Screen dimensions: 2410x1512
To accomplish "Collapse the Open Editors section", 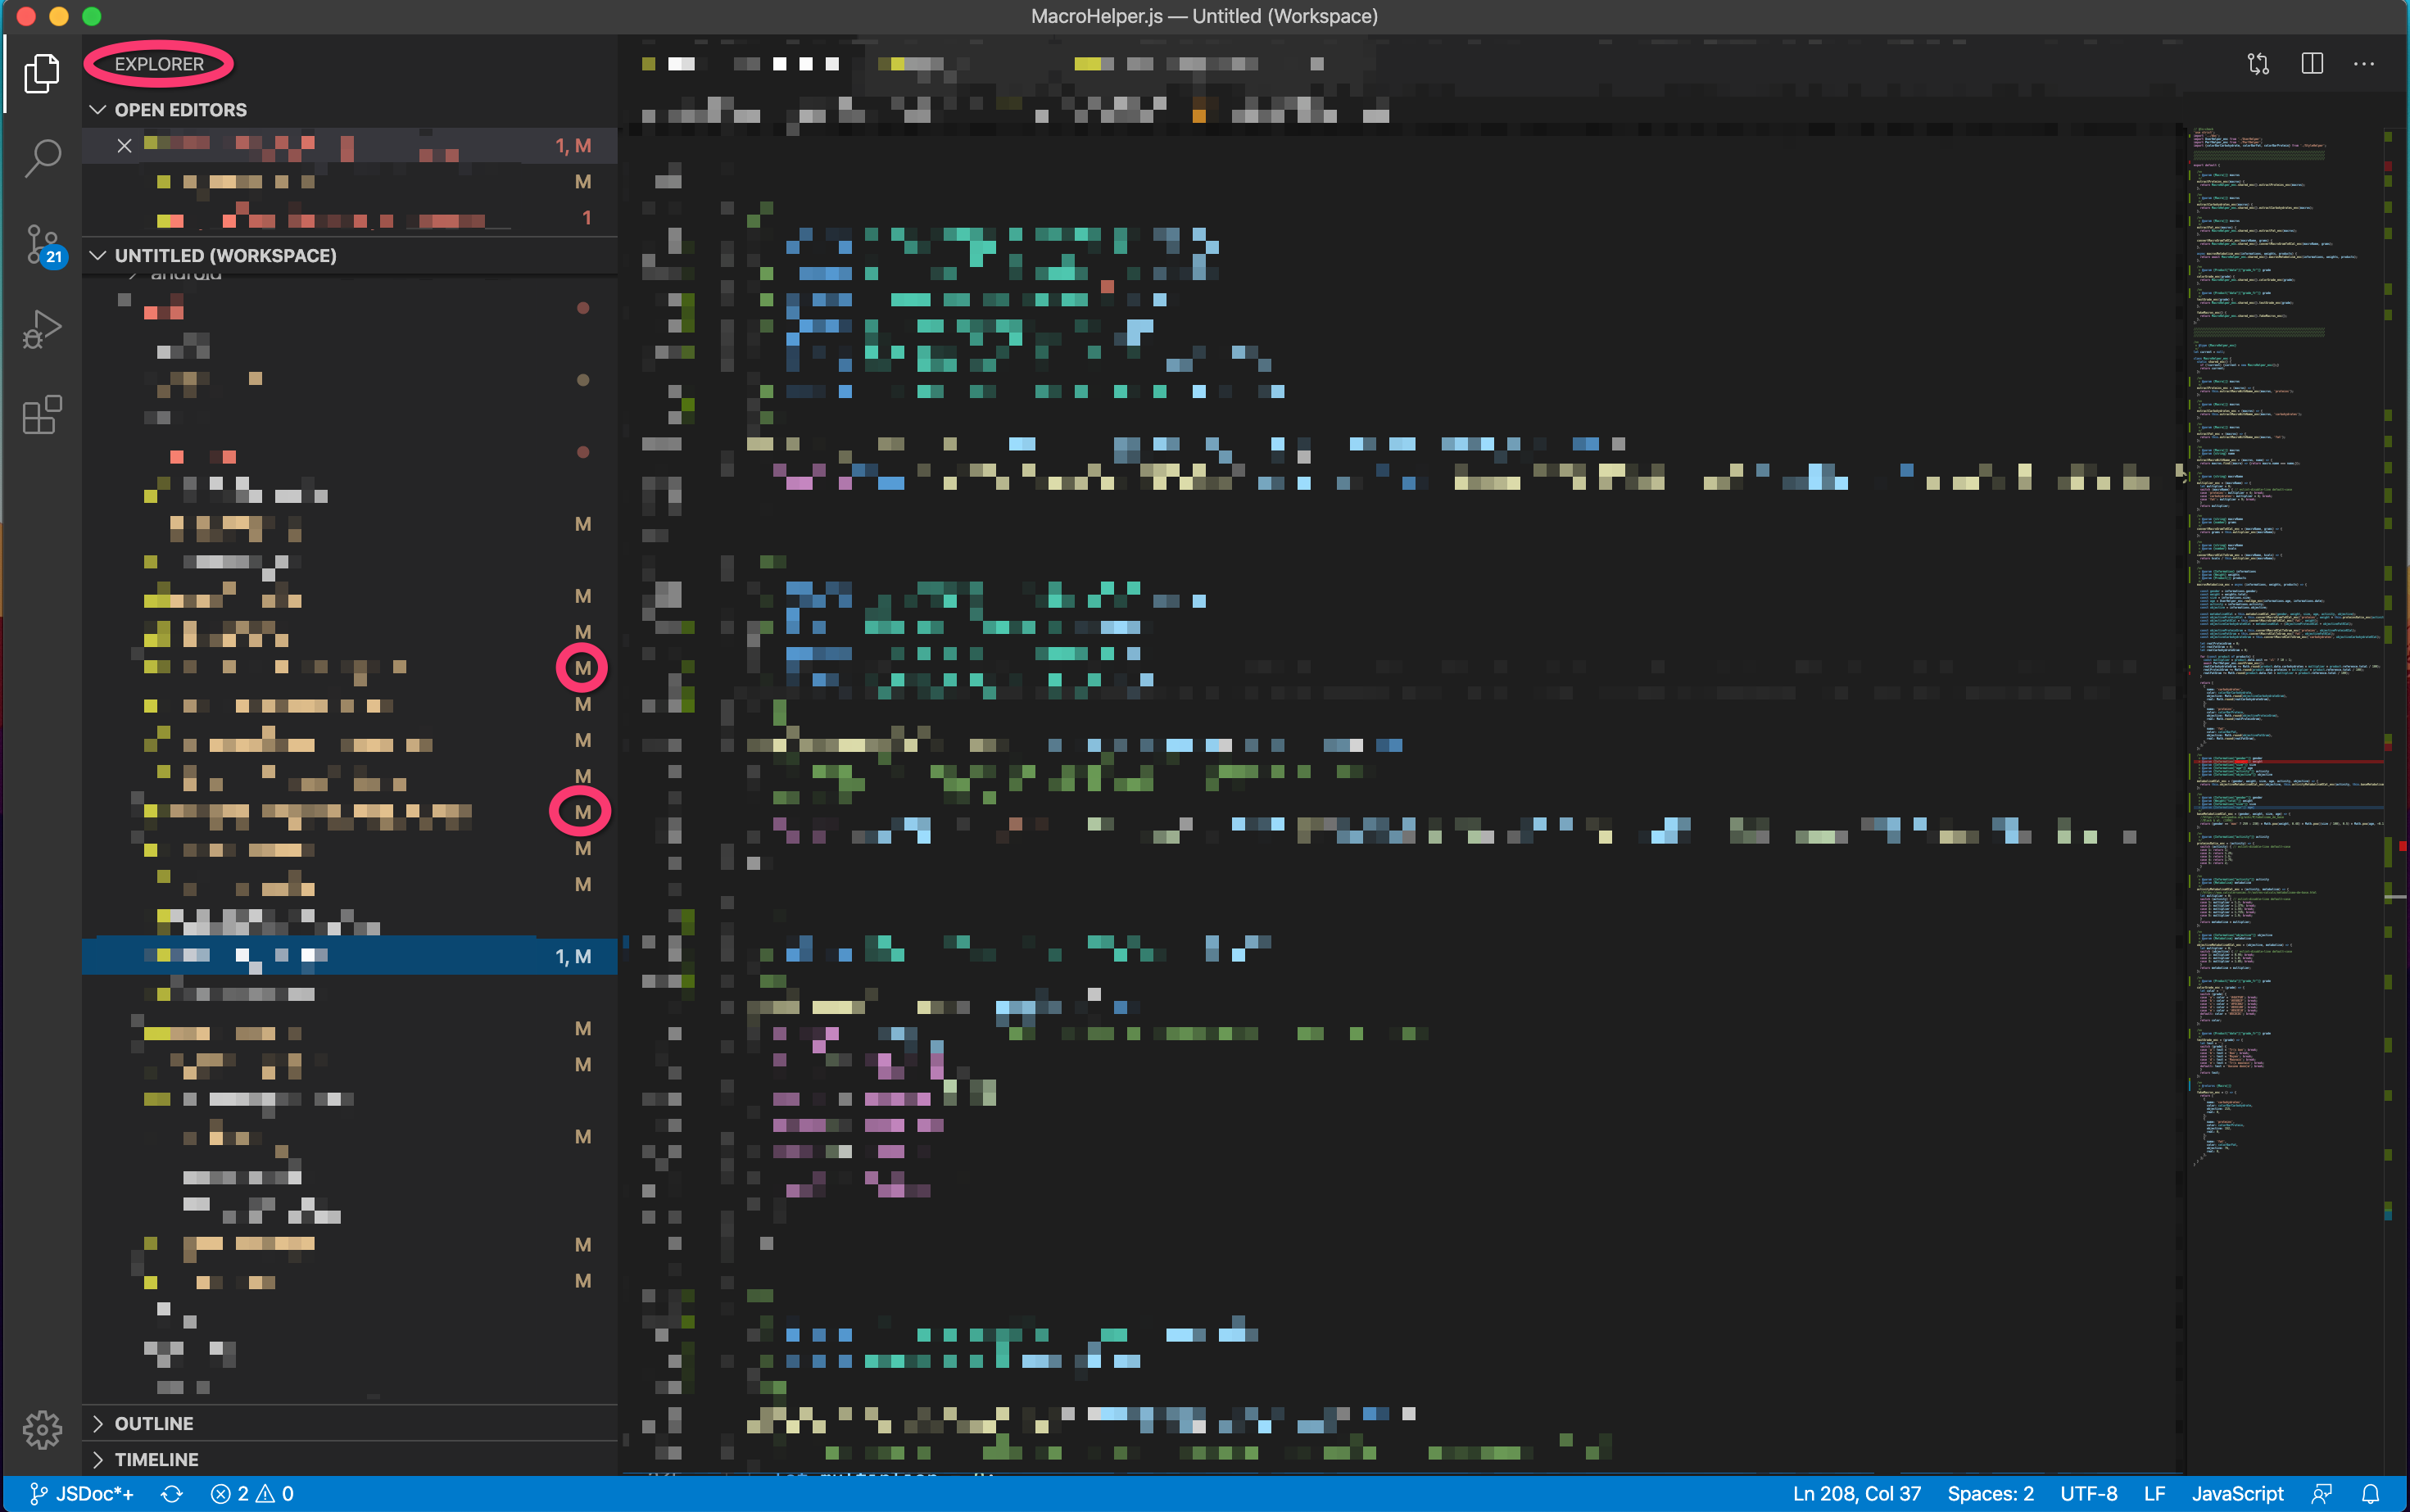I will [x=349, y=109].
